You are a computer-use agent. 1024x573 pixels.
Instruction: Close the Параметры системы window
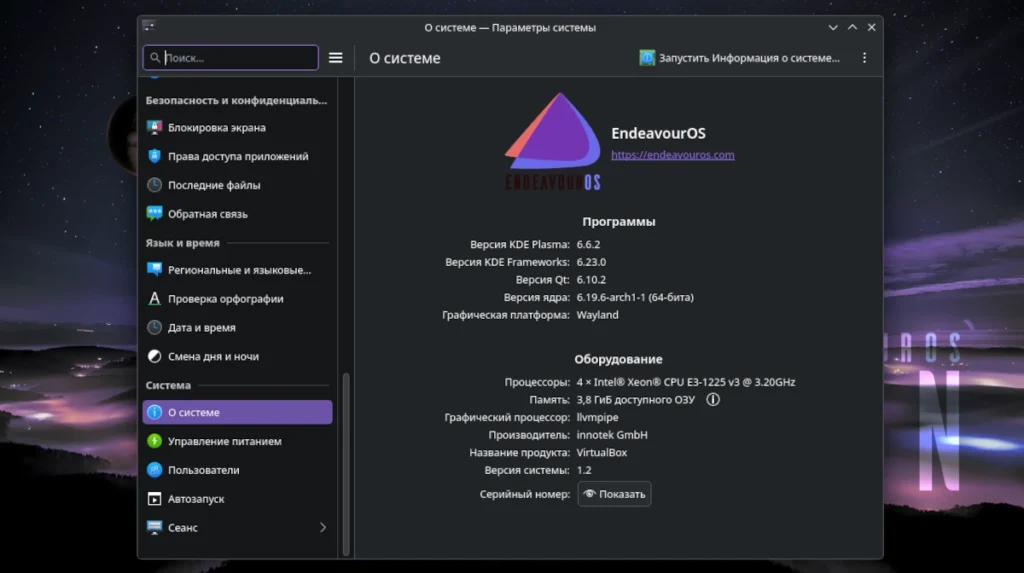pyautogui.click(x=871, y=27)
